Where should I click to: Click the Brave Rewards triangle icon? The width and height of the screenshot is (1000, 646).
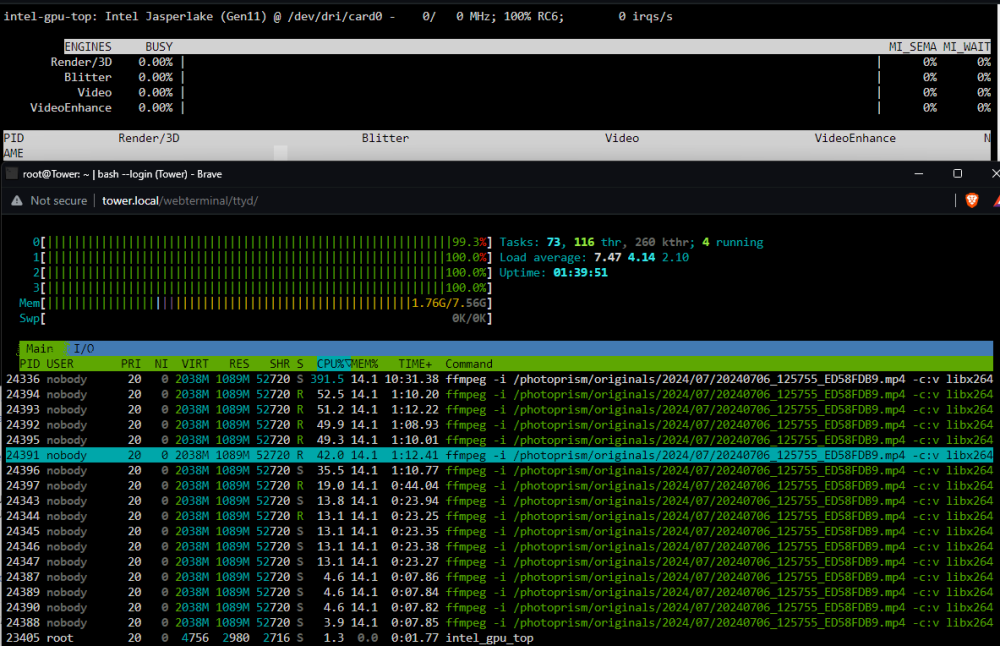click(x=997, y=201)
